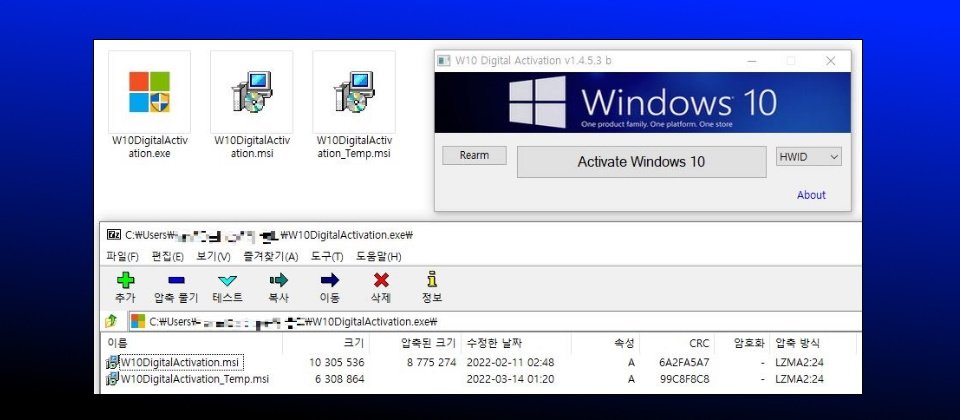Open the About link
Viewport: 960px width, 420px height.
(811, 195)
